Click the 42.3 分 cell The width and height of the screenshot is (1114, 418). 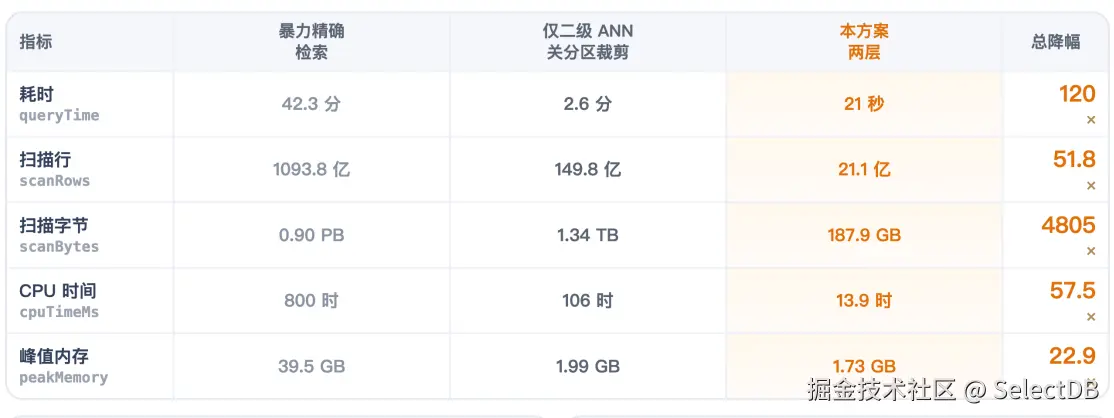click(x=311, y=104)
